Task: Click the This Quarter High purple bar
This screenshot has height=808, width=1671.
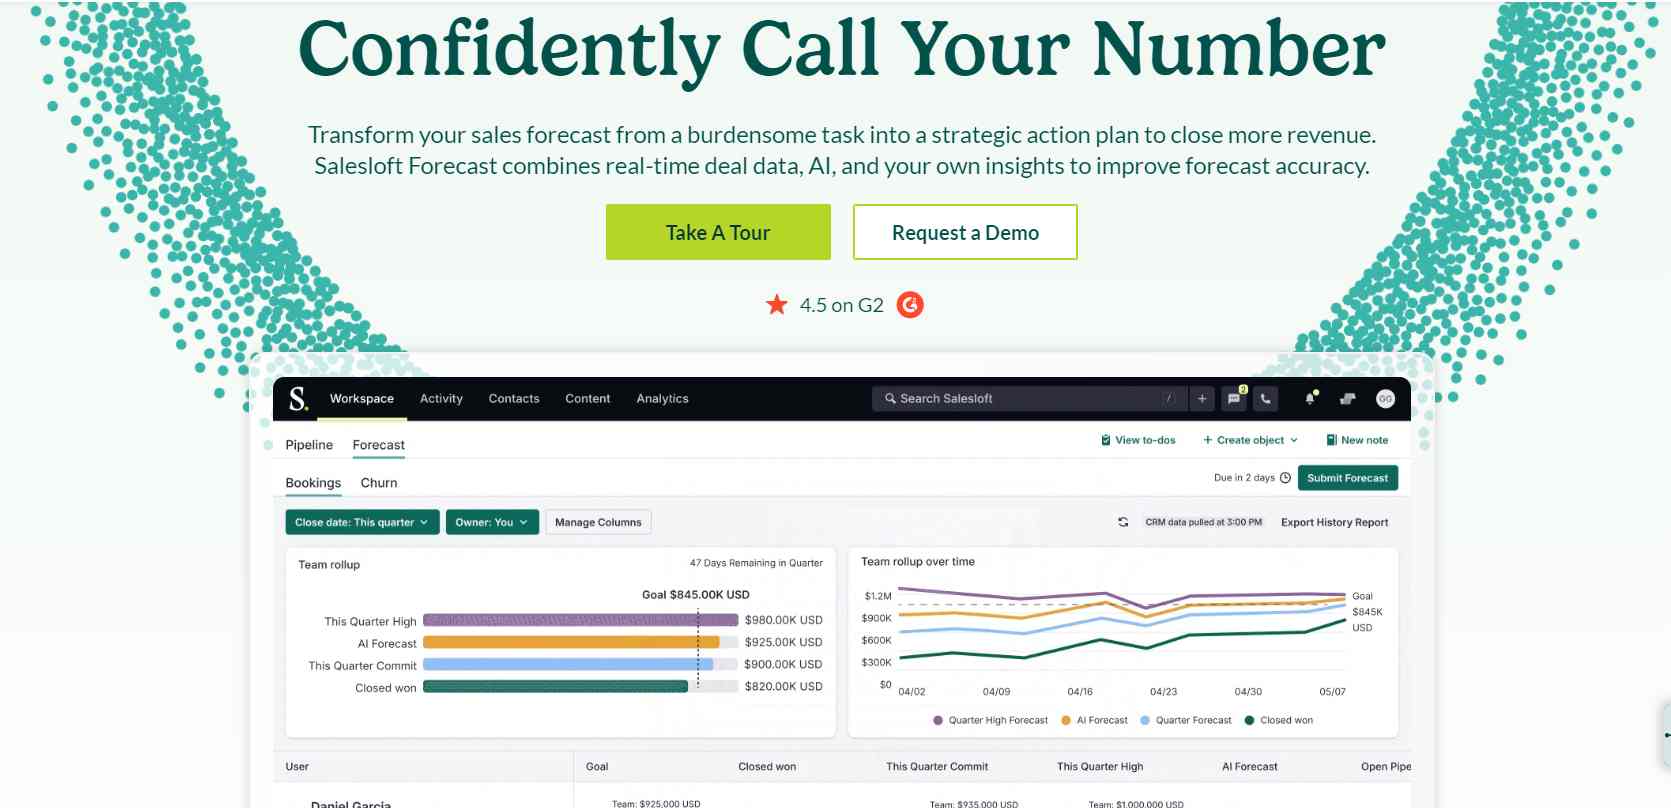Action: (x=580, y=620)
